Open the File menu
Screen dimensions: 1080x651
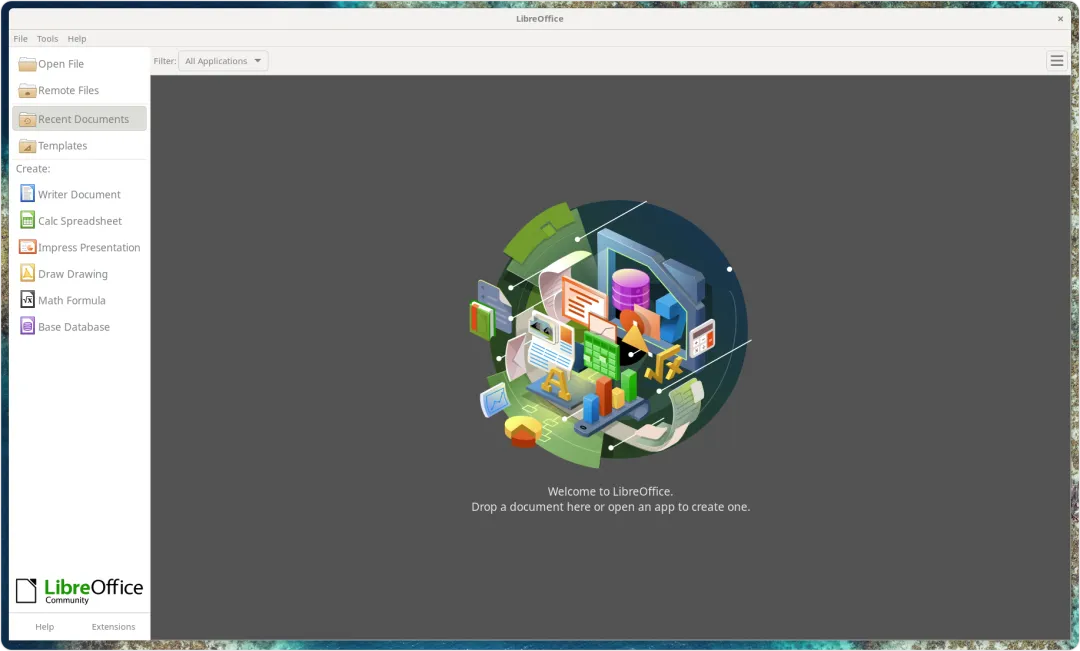click(x=21, y=39)
